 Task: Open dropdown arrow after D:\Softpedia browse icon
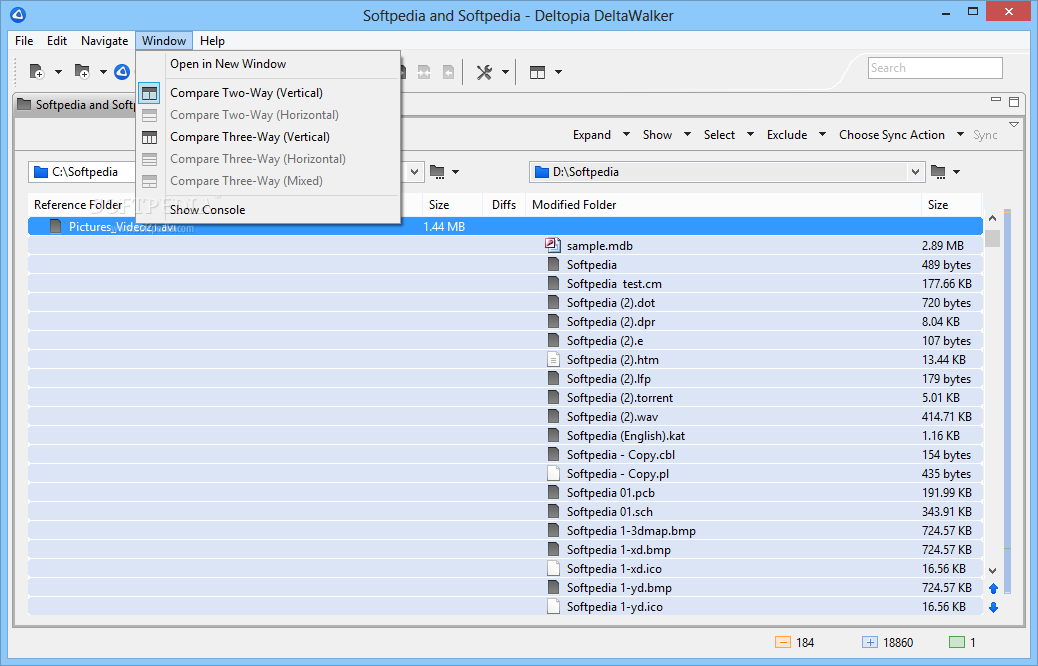pyautogui.click(x=956, y=172)
